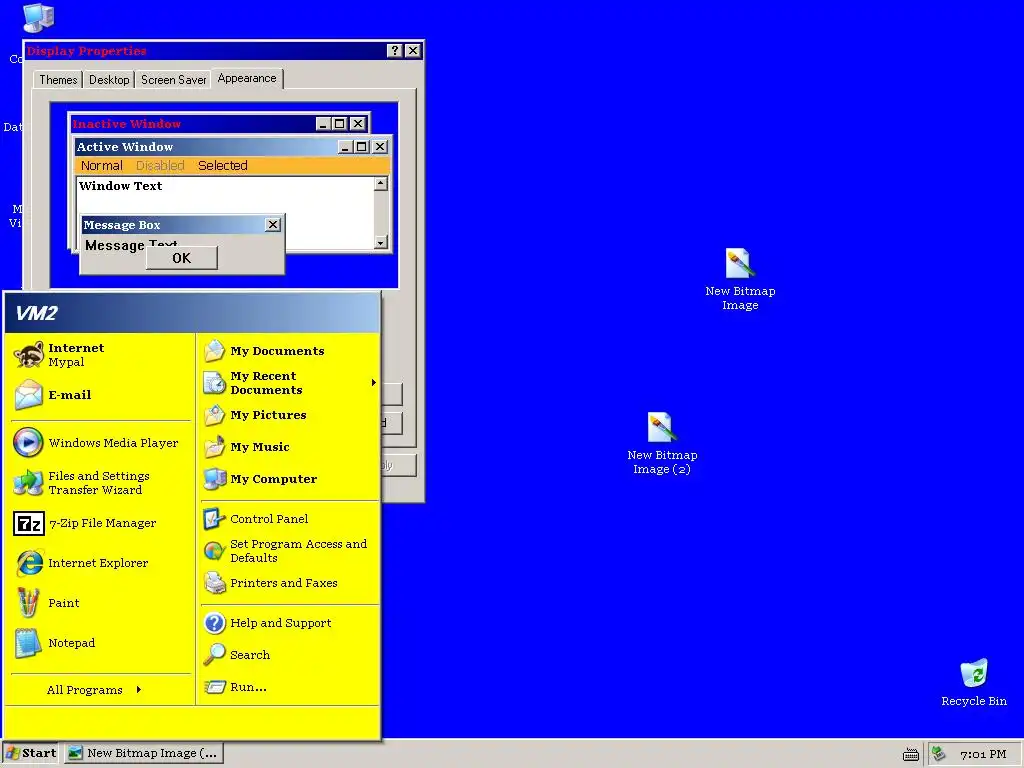
Task: Click the 7:01 PM clock
Action: coord(983,754)
